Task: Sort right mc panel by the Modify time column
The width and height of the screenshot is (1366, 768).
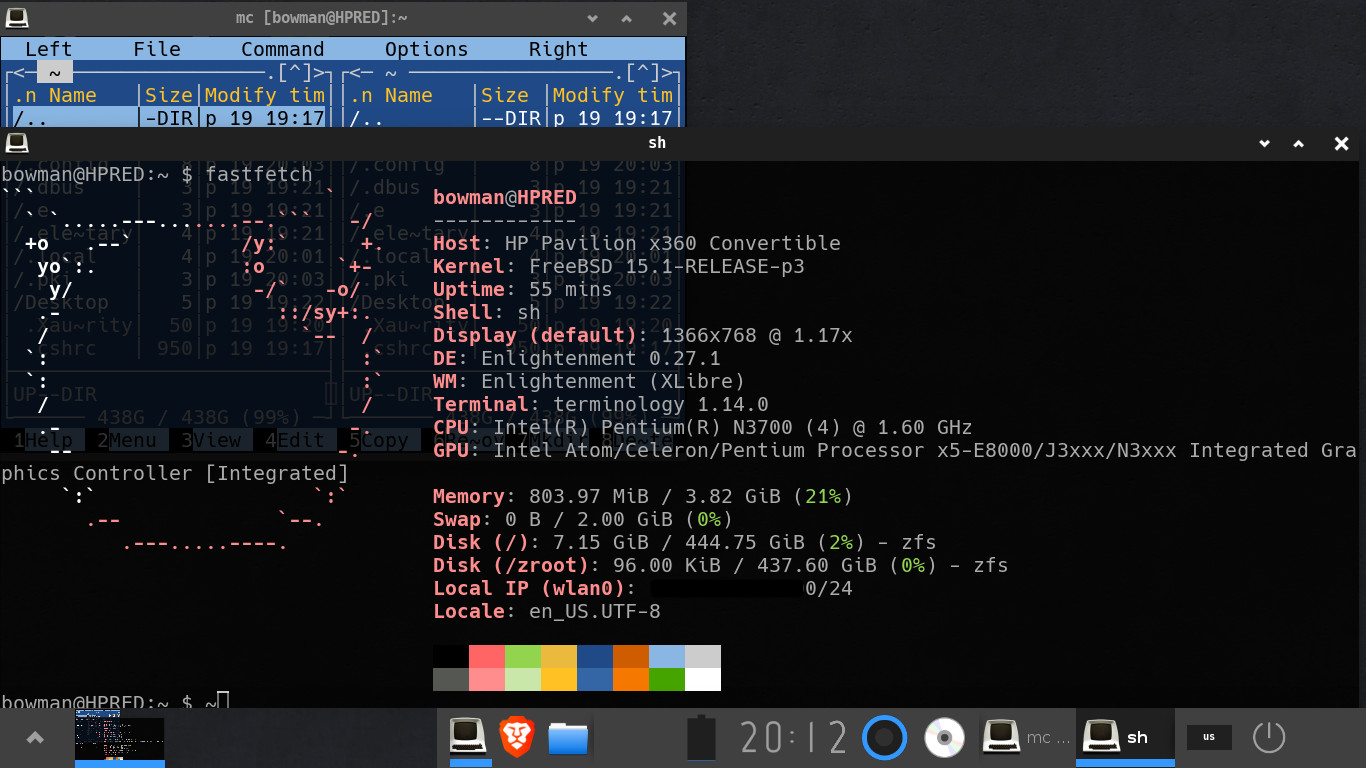Action: pos(613,95)
